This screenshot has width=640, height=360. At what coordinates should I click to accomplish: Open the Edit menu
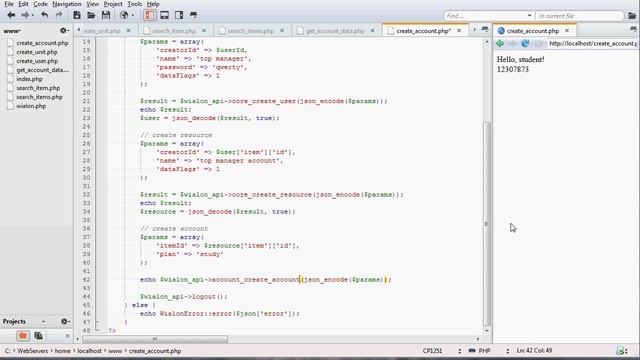tap(23, 4)
